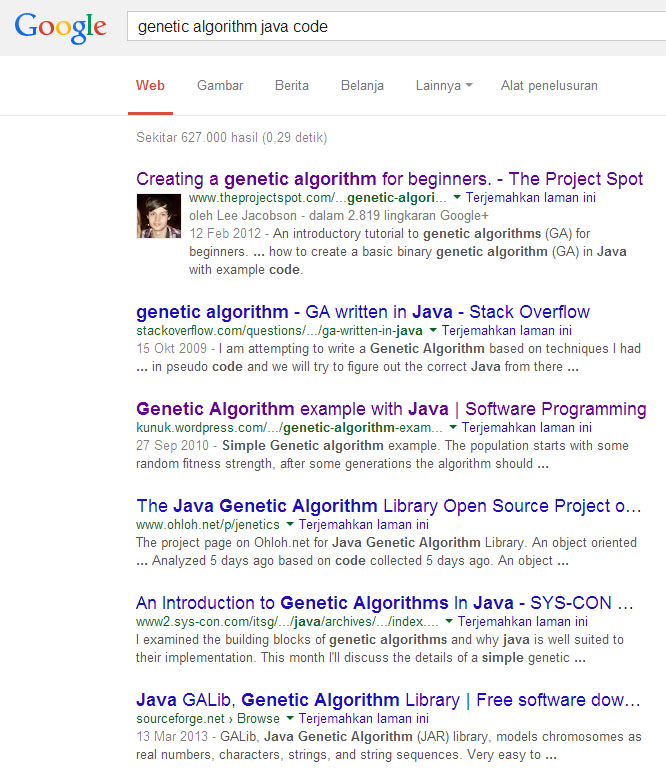The height and width of the screenshot is (774, 666).
Task: Expand the Lainnya dropdown menu
Action: 444,86
